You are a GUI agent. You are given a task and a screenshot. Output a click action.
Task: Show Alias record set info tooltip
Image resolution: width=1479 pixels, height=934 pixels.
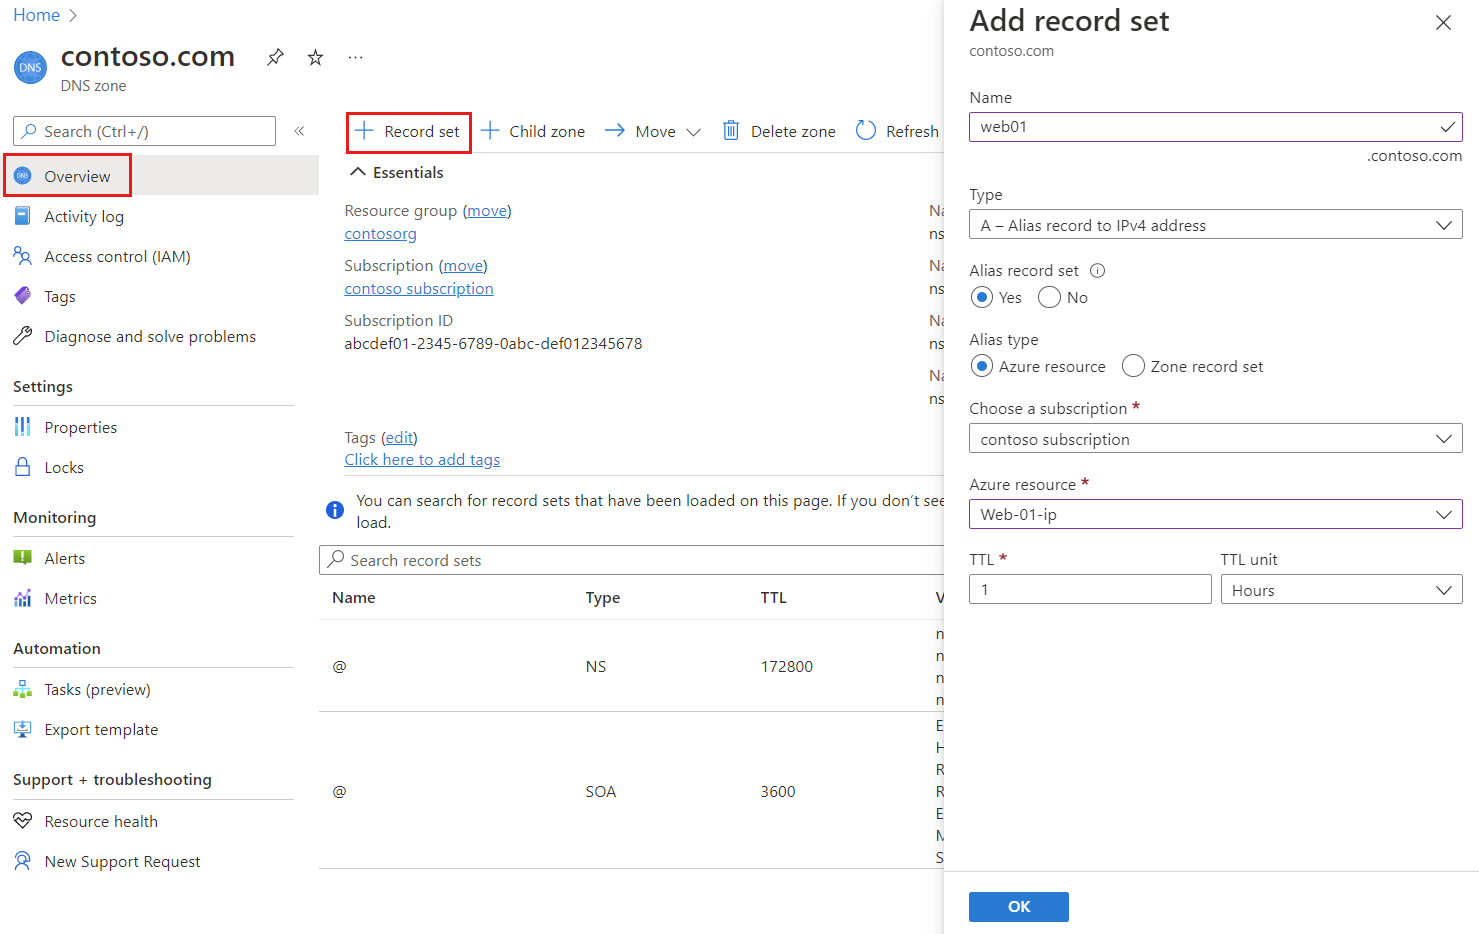coord(1097,271)
